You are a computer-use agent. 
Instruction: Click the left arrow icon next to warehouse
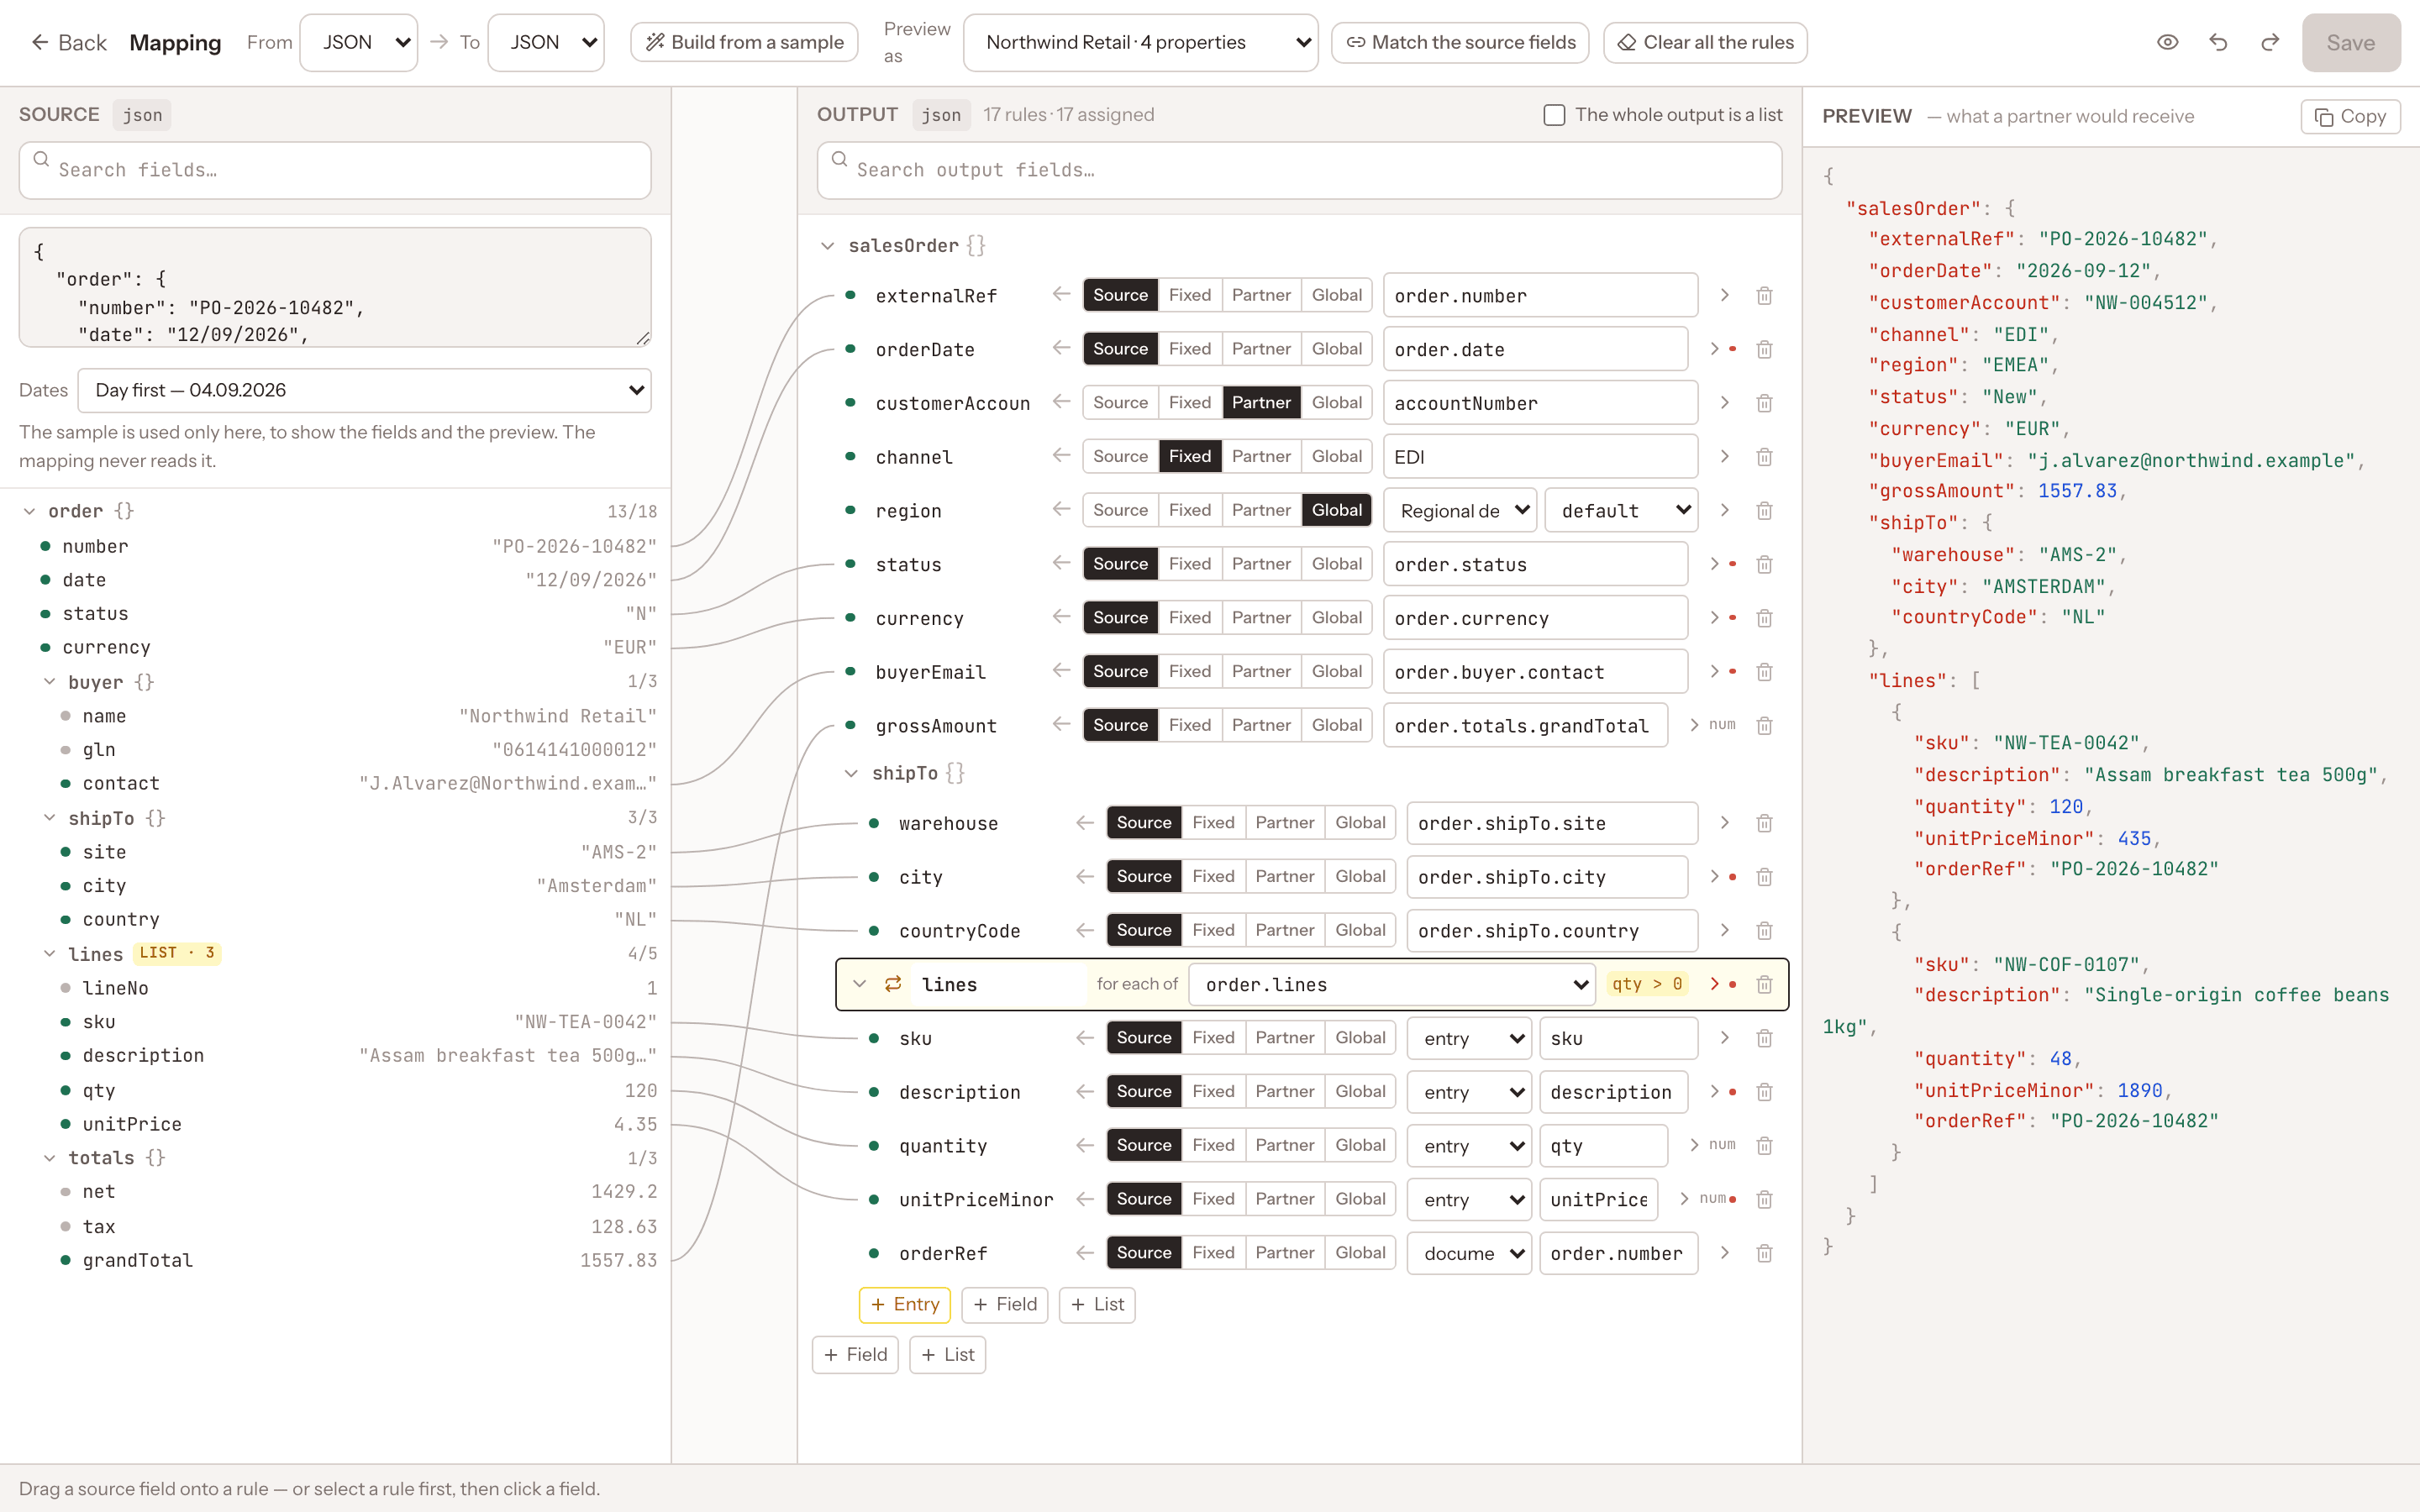1085,823
